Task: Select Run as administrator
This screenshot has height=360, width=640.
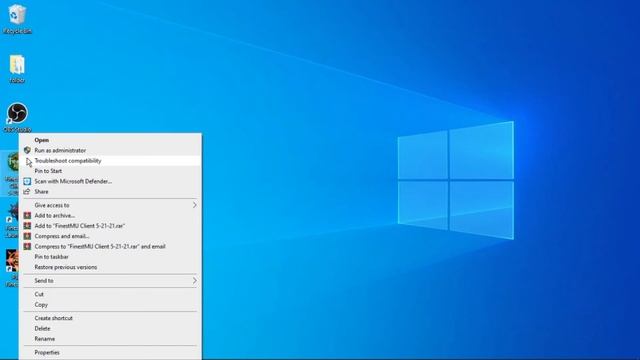Action: [110, 150]
